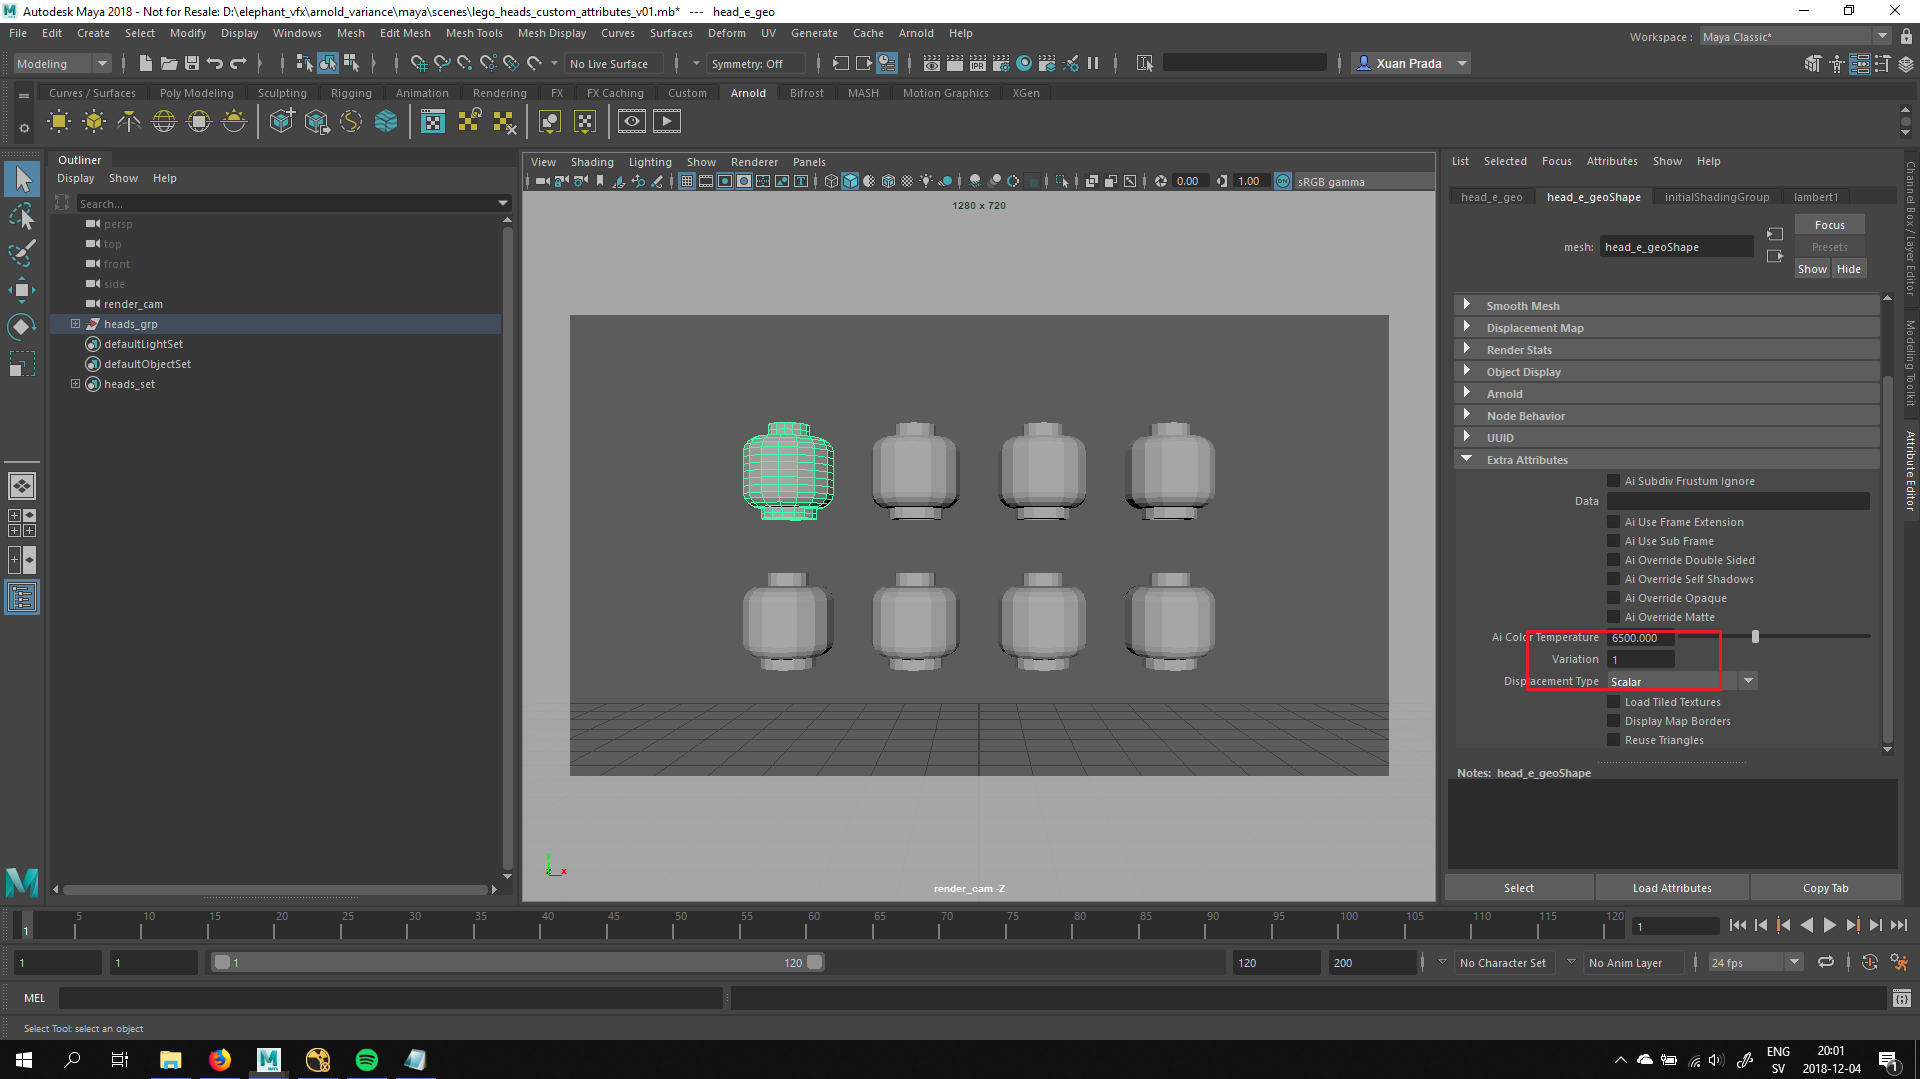Expand the Smooth Mesh section
This screenshot has height=1079, width=1920.
pos(1667,305)
